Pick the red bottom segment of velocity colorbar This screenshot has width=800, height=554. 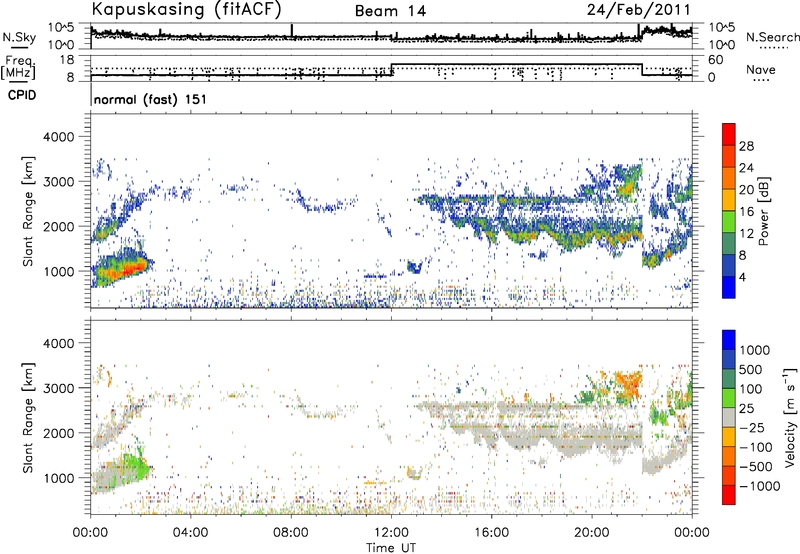[729, 495]
